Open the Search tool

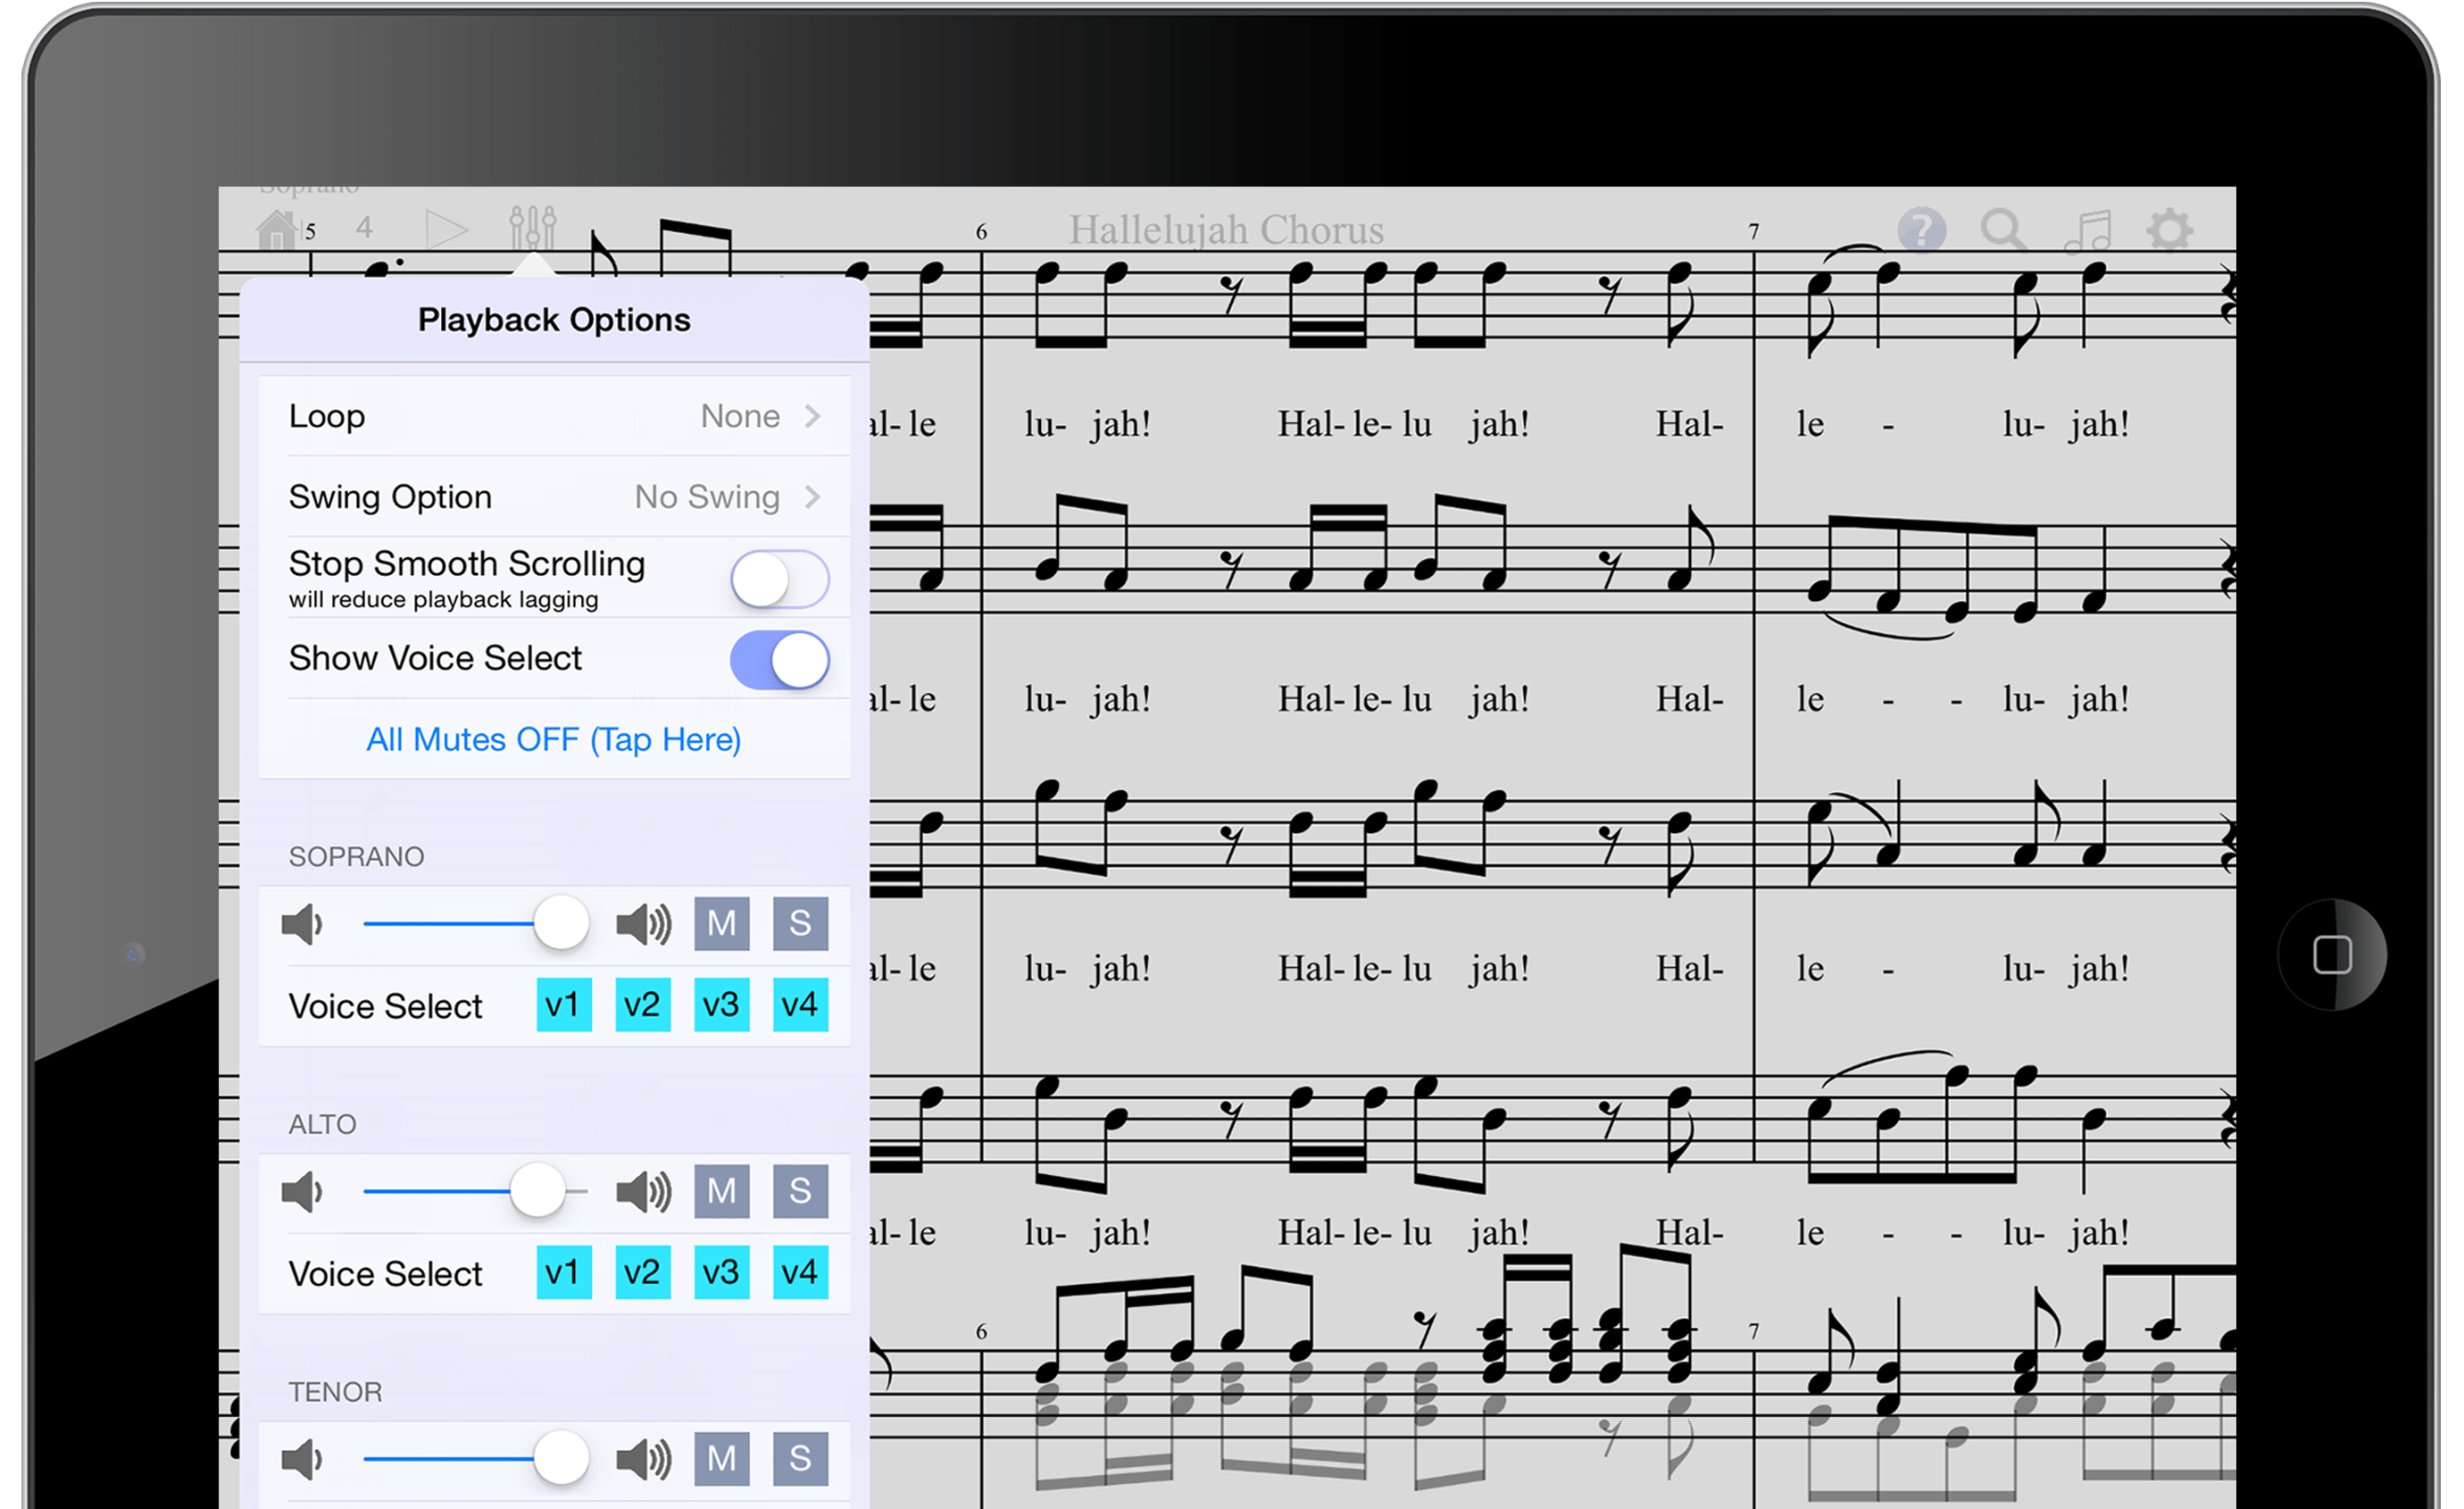[x=2003, y=230]
